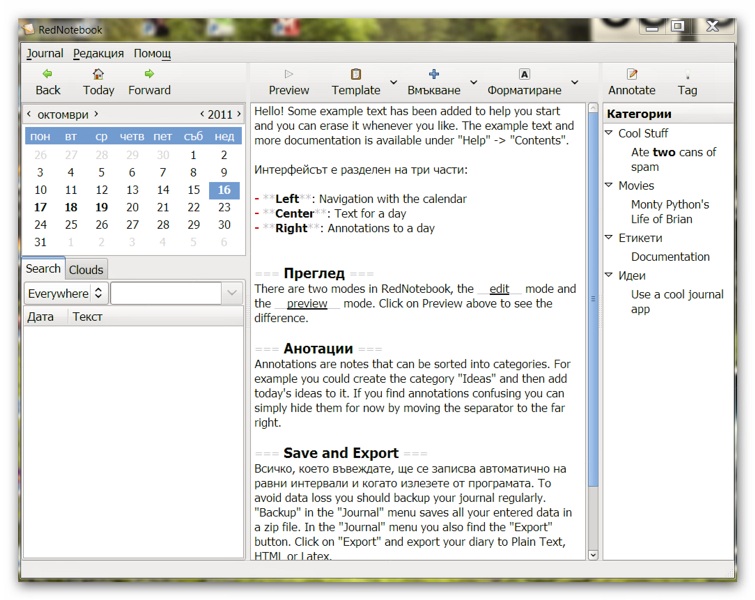Click the bold word 'Center' in text

pos(294,213)
